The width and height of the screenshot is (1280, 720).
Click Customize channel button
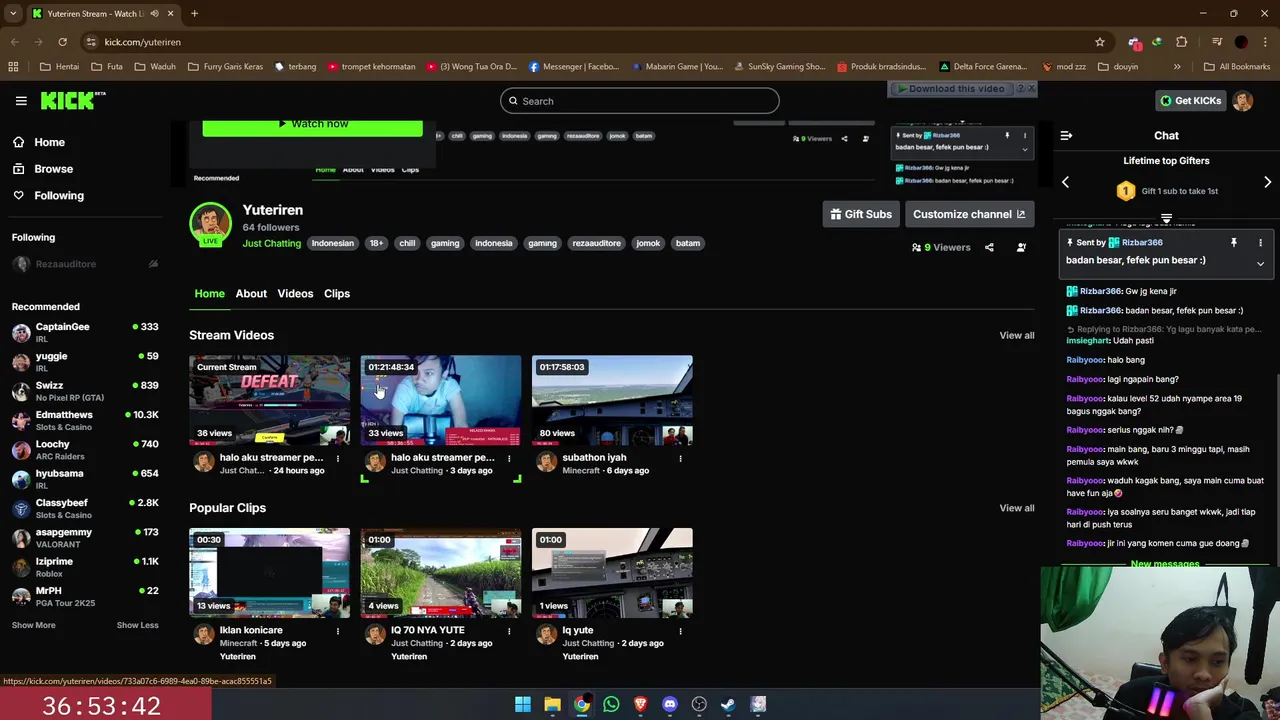pyautogui.click(x=969, y=214)
